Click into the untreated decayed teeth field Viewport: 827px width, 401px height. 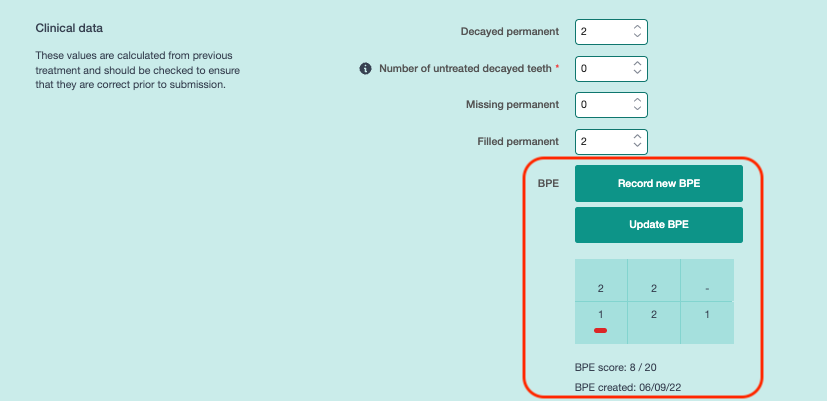click(602, 69)
